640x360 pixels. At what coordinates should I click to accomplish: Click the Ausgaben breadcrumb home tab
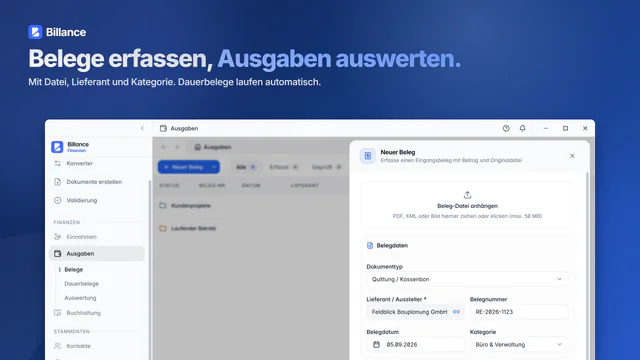pyautogui.click(x=213, y=147)
